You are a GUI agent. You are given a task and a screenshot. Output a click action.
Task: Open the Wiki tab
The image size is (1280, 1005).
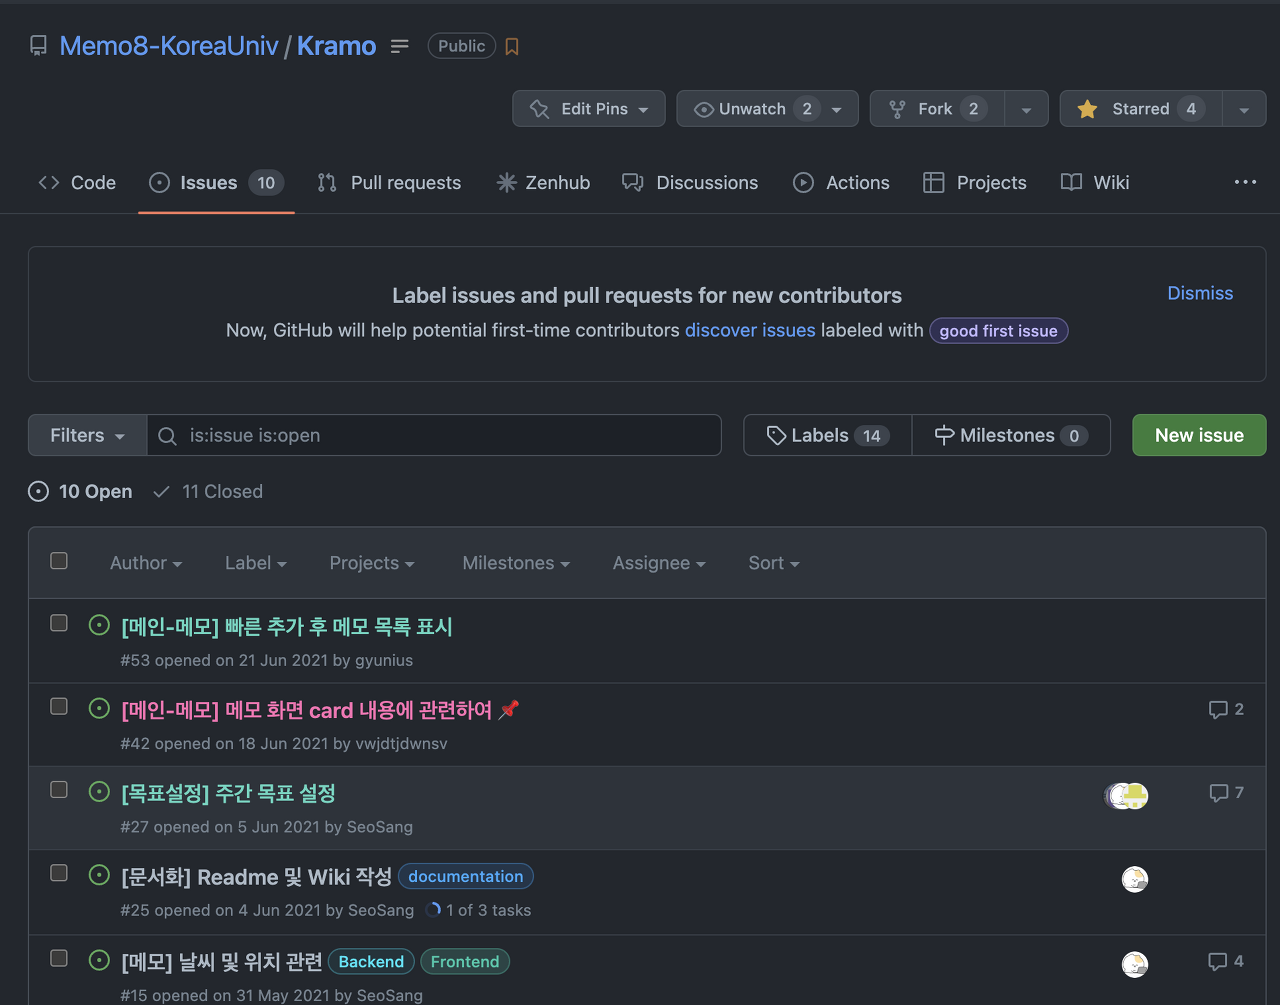click(x=1095, y=183)
